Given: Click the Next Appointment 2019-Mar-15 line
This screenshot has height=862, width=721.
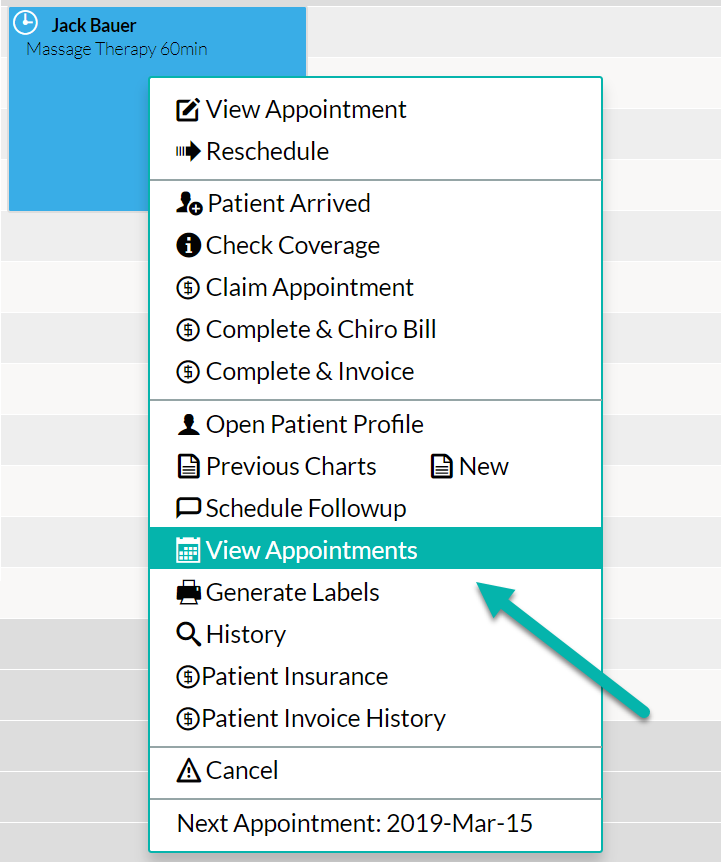Looking at the screenshot, I should point(355,824).
